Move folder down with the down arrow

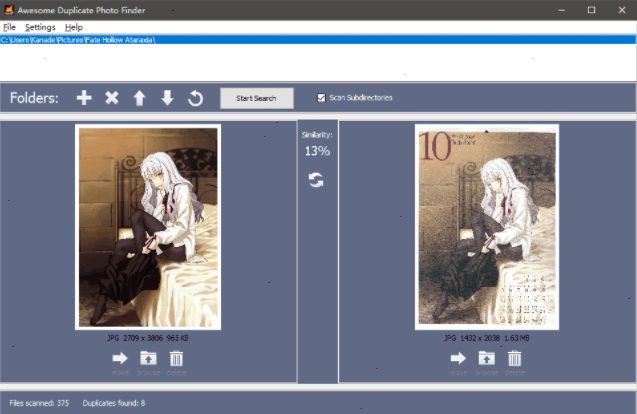pyautogui.click(x=167, y=98)
